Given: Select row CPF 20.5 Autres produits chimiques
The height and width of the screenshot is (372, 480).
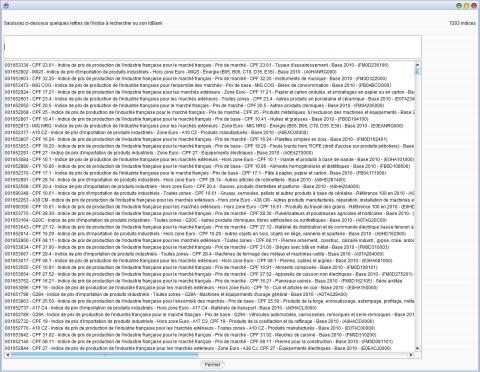Looking at the screenshot, I should coord(209,105).
